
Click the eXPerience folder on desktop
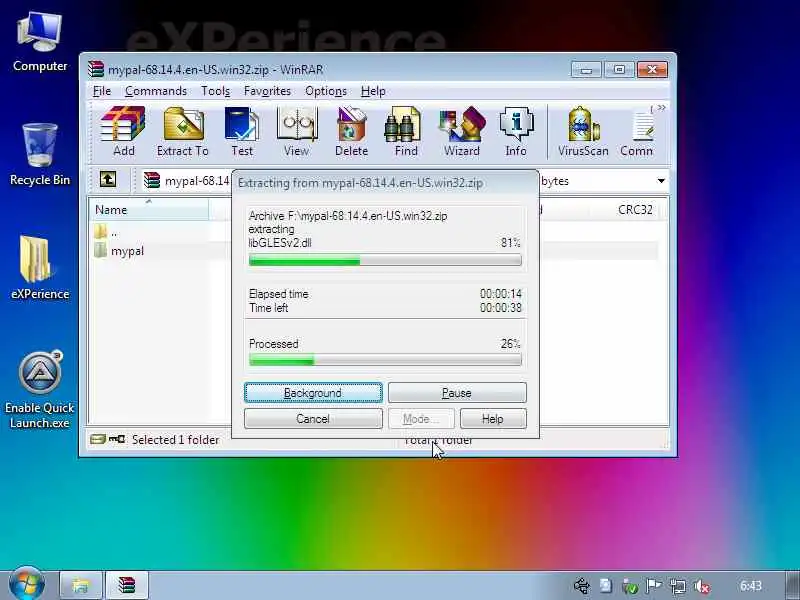(40, 268)
